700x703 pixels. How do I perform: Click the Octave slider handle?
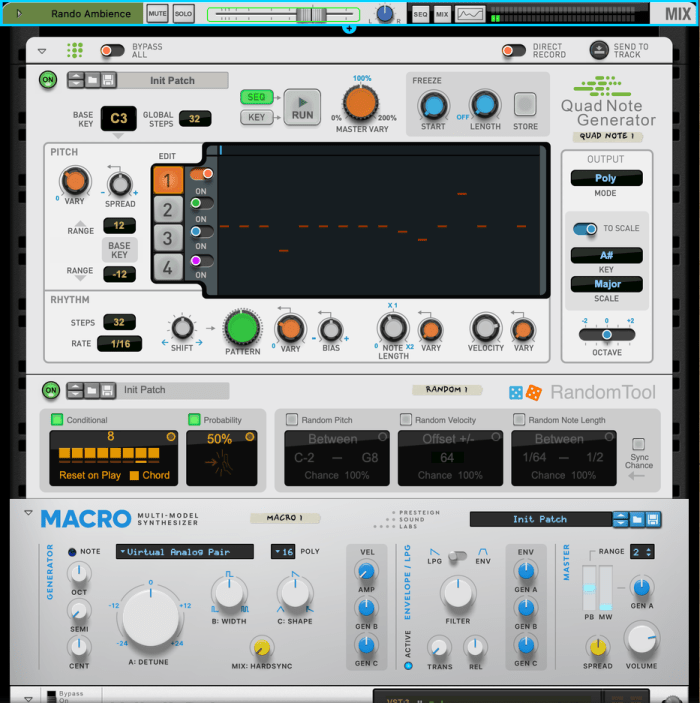pos(606,334)
